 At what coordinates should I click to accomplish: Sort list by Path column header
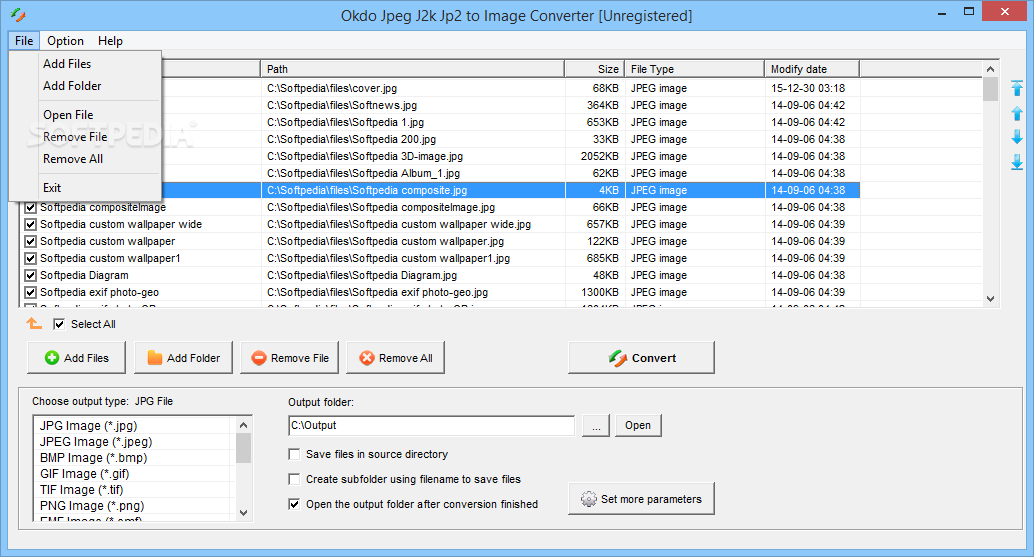[413, 69]
